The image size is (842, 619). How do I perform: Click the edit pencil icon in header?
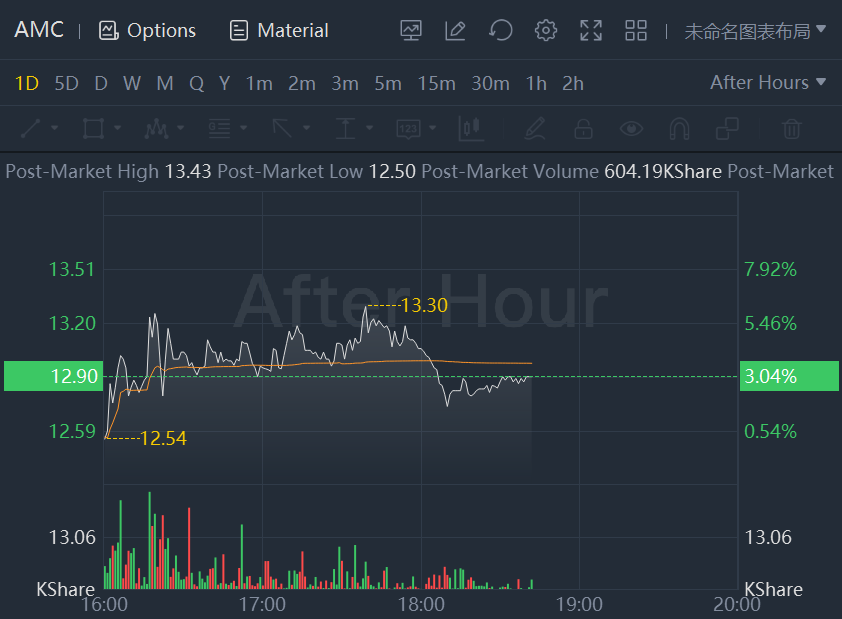[455, 30]
